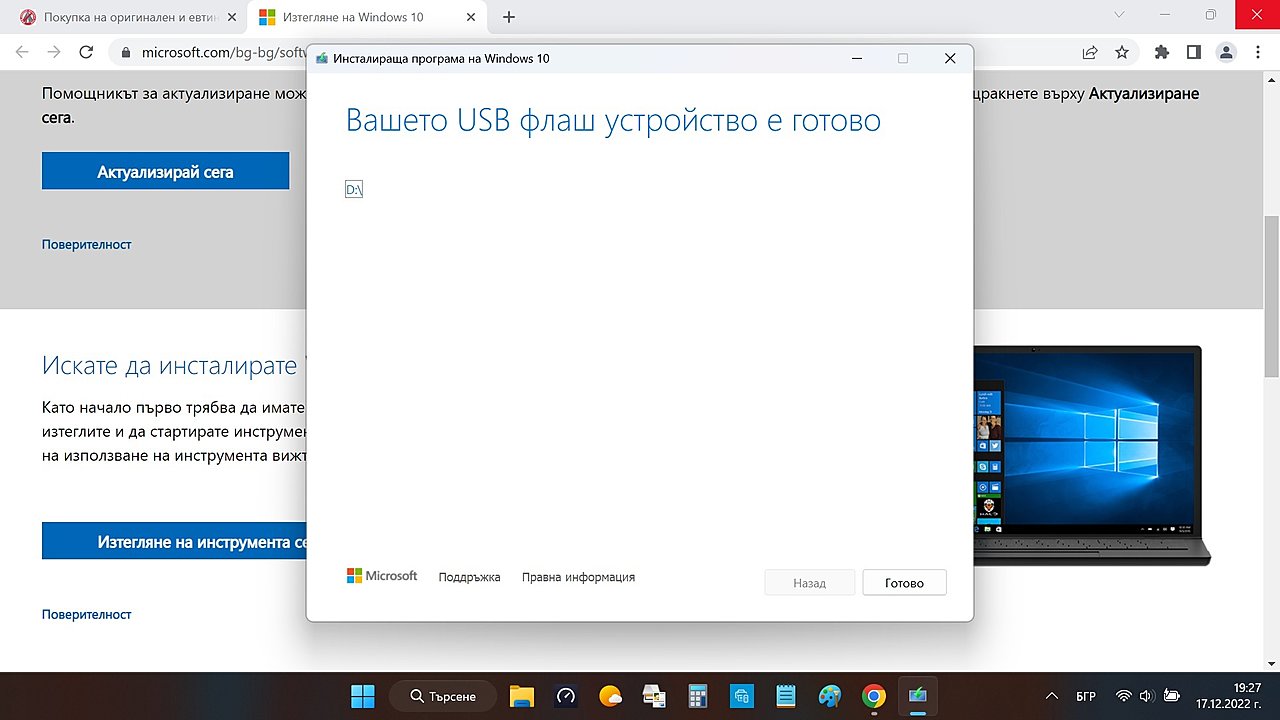Open the Weather app on the taskbar
Viewport: 1280px width, 720px height.
609,696
